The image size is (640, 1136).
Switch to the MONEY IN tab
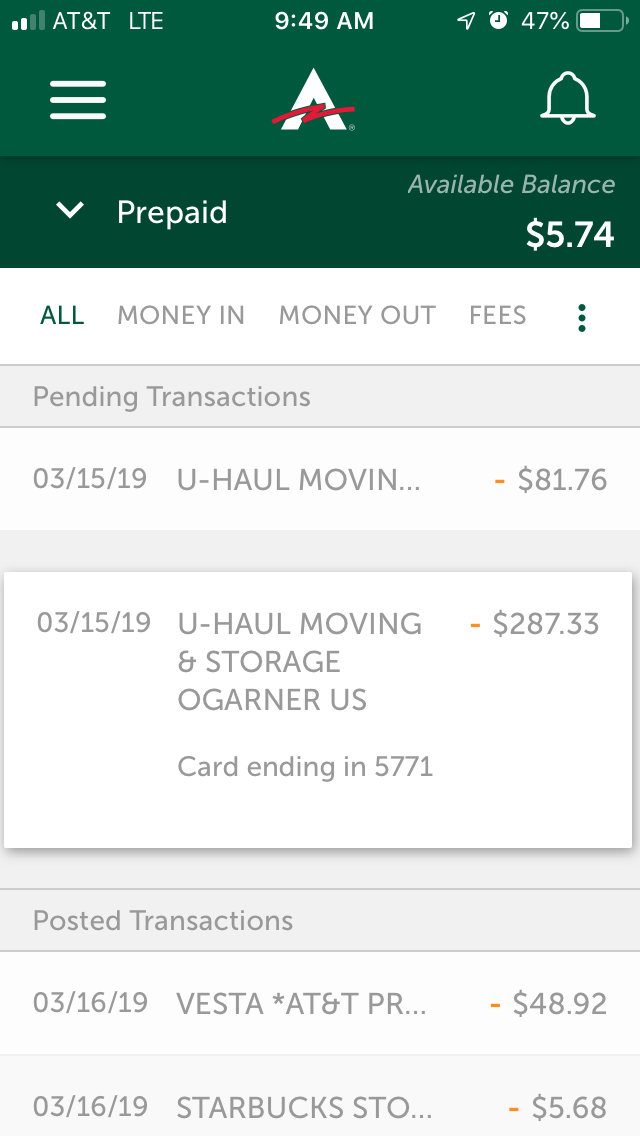pyautogui.click(x=181, y=316)
